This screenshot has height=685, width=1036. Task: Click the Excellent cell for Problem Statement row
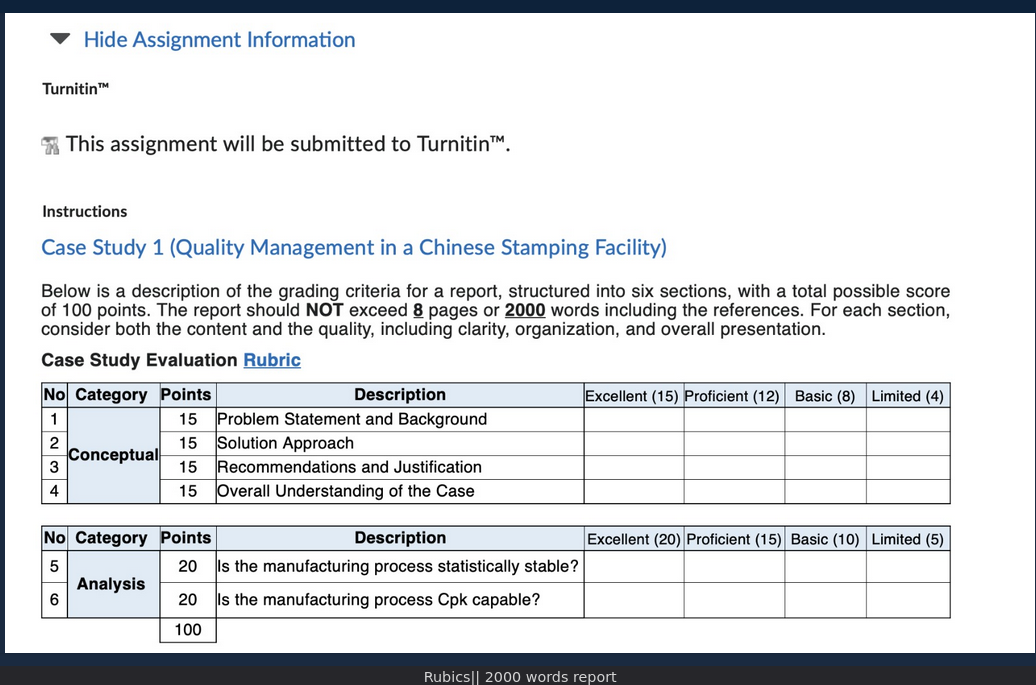[x=634, y=419]
